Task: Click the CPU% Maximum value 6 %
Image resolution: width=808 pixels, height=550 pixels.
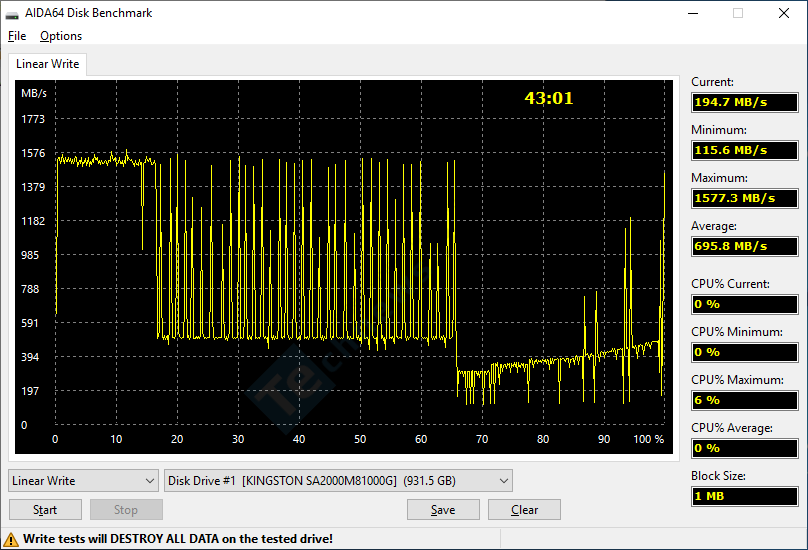Action: 745,400
